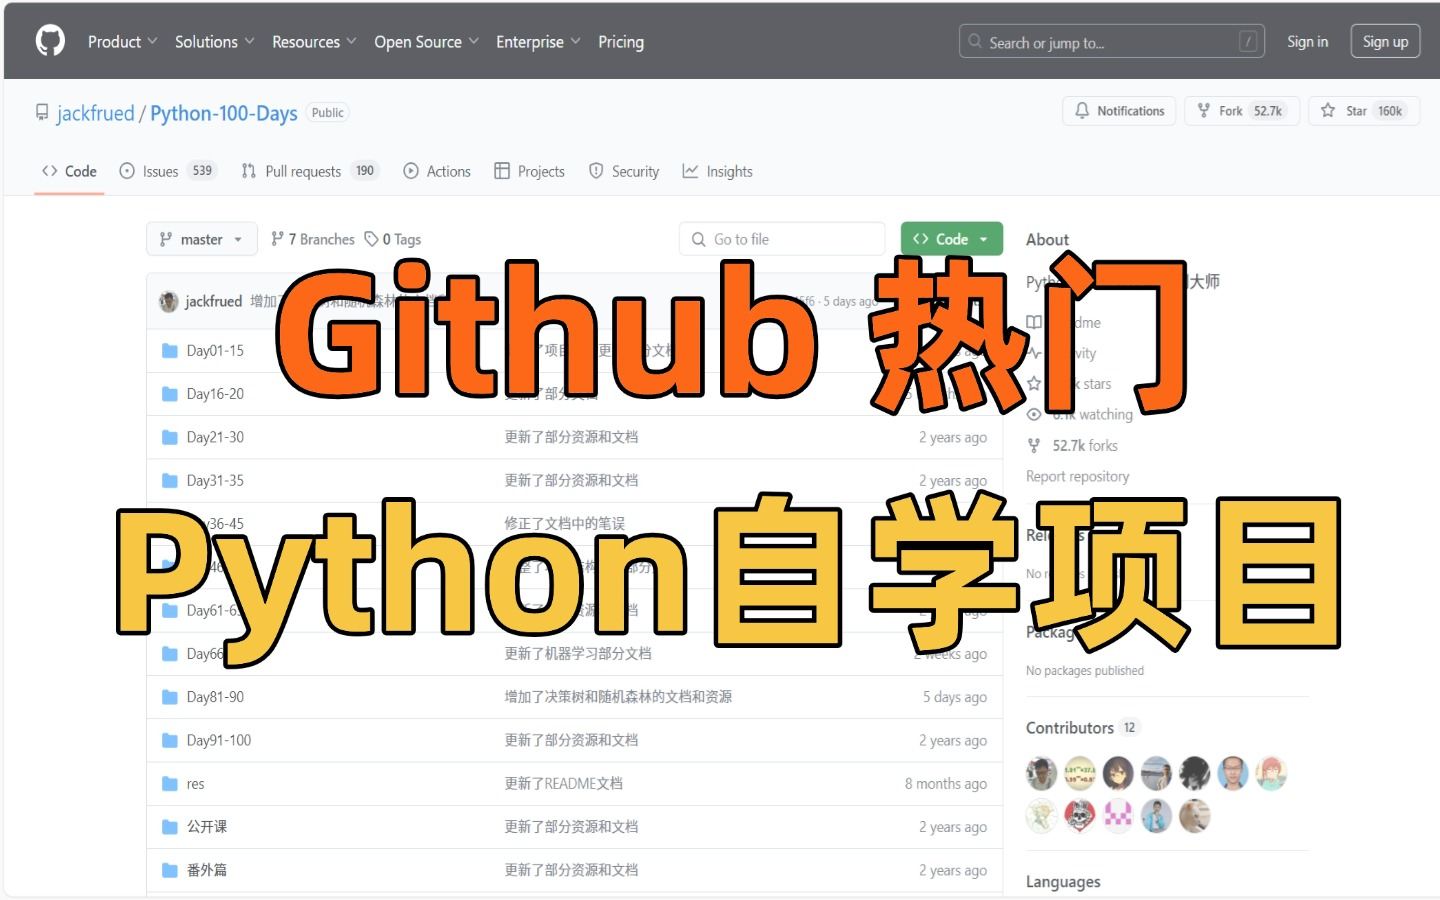The height and width of the screenshot is (900, 1440).
Task: Open the Actions tab
Action: [x=437, y=171]
